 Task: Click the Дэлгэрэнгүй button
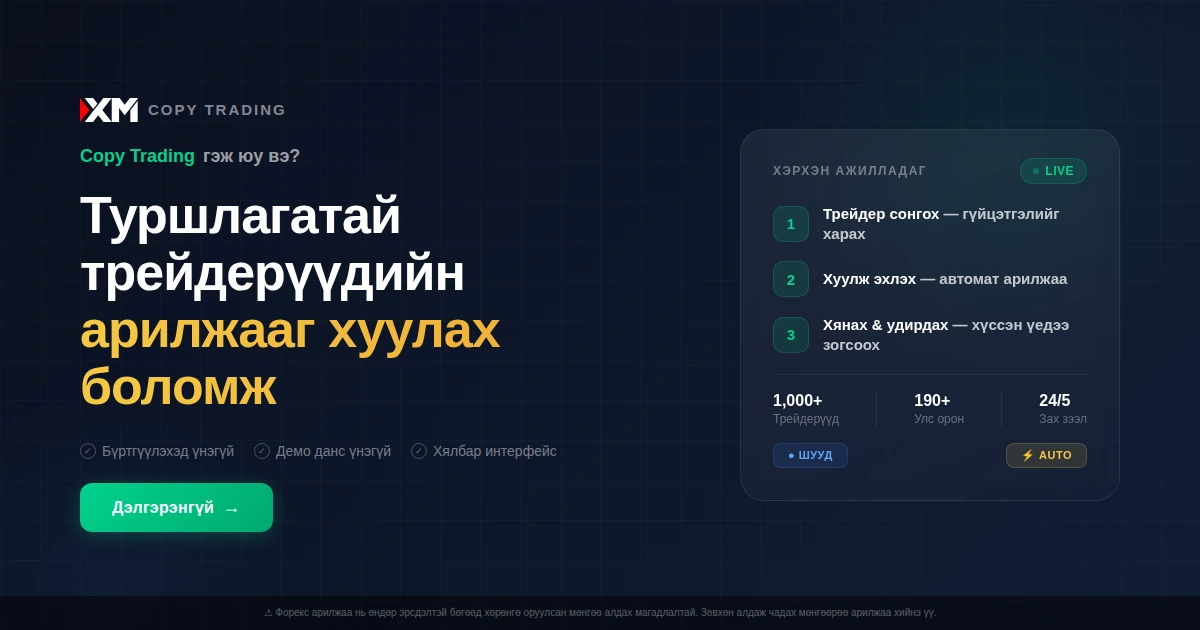[176, 507]
